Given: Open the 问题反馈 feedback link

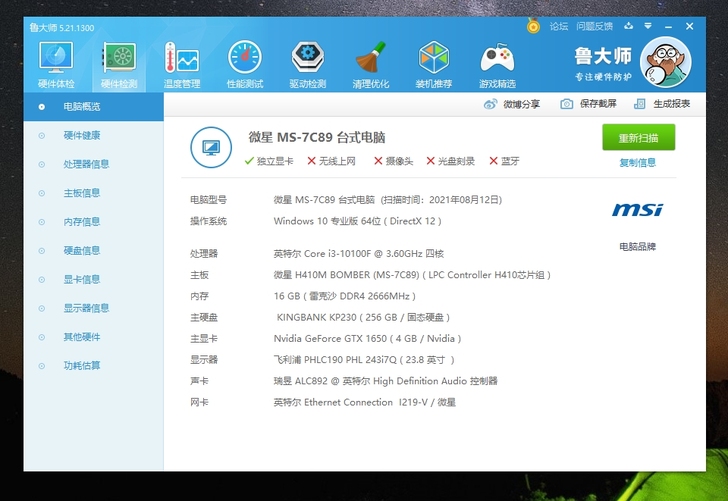Looking at the screenshot, I should pyautogui.click(x=594, y=26).
